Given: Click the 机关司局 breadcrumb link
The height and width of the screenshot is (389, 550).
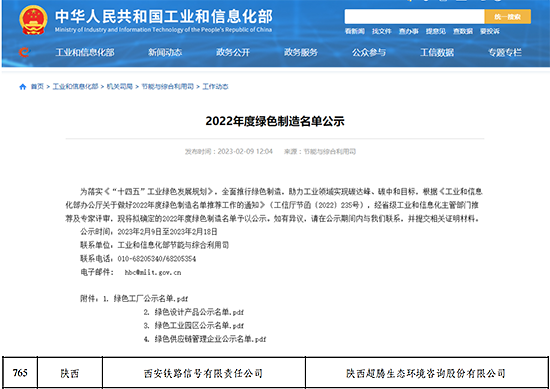Looking at the screenshot, I should point(120,87).
